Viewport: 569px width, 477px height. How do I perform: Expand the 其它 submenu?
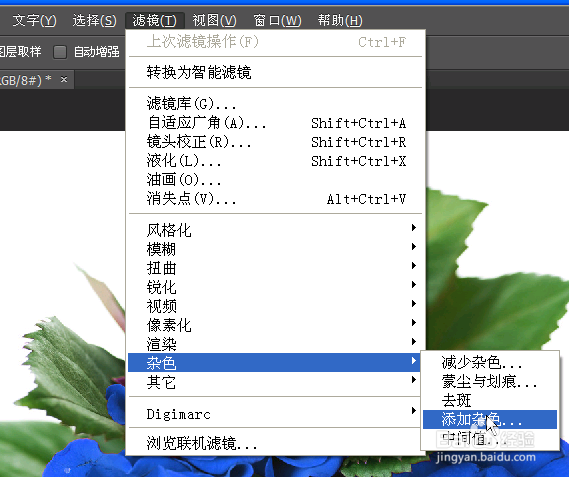(x=275, y=382)
